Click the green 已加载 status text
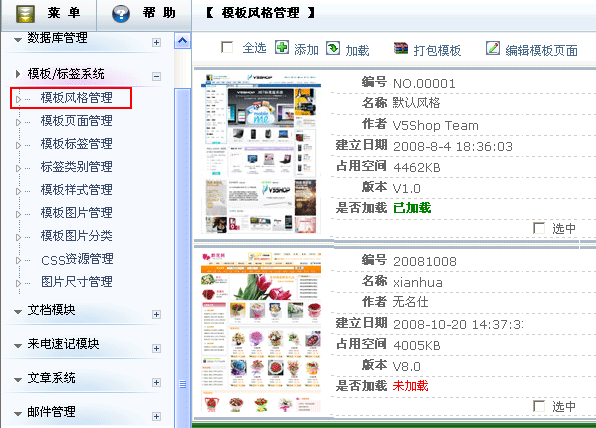Screen dimensions: 596x428 point(412,208)
